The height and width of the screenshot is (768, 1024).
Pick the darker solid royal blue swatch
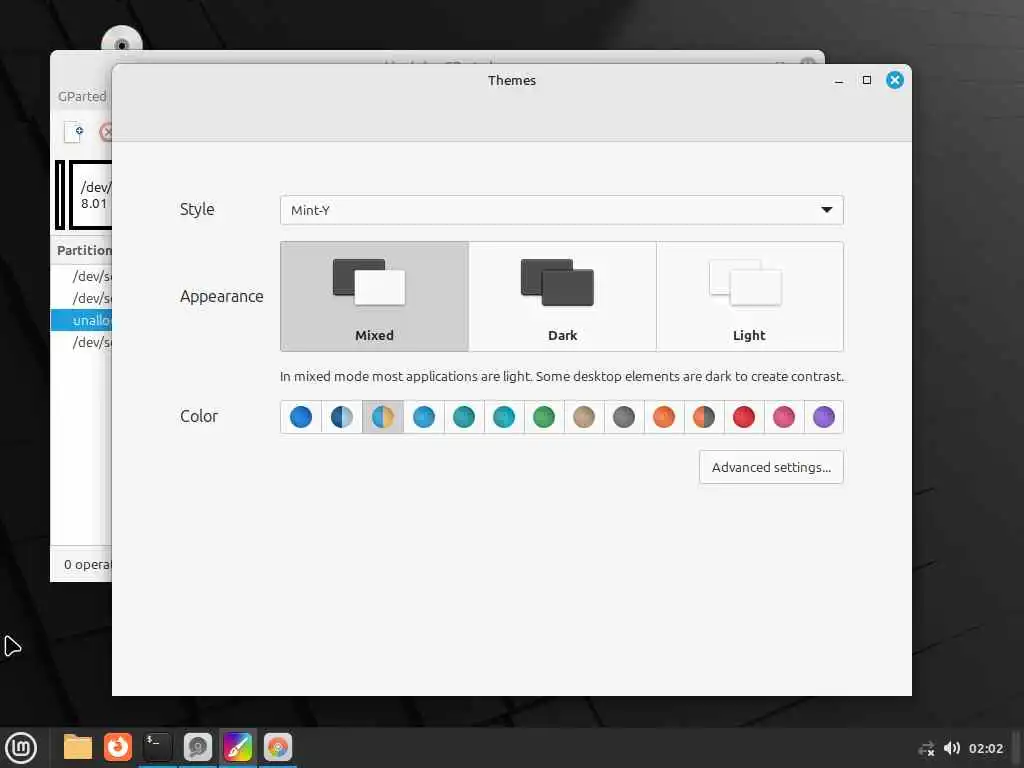[301, 417]
